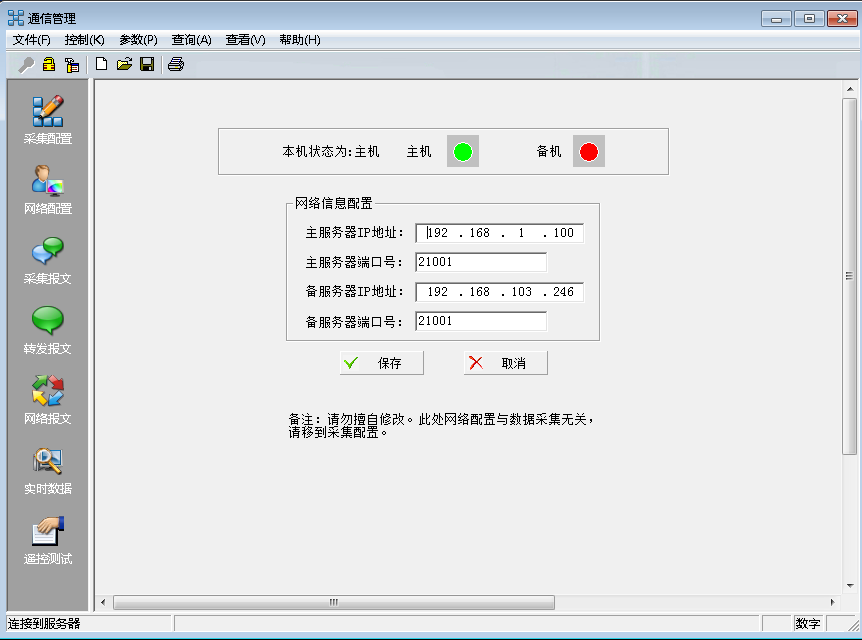Click the red 备机 status light

pyautogui.click(x=589, y=151)
